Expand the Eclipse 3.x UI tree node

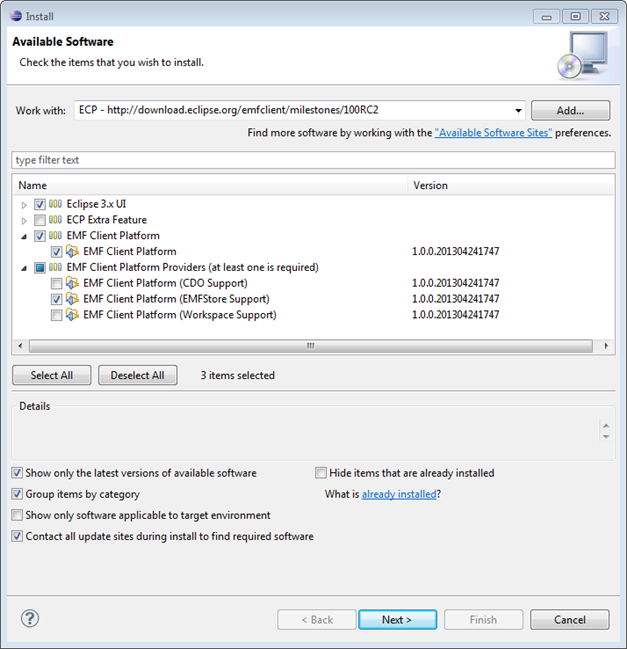tap(24, 204)
